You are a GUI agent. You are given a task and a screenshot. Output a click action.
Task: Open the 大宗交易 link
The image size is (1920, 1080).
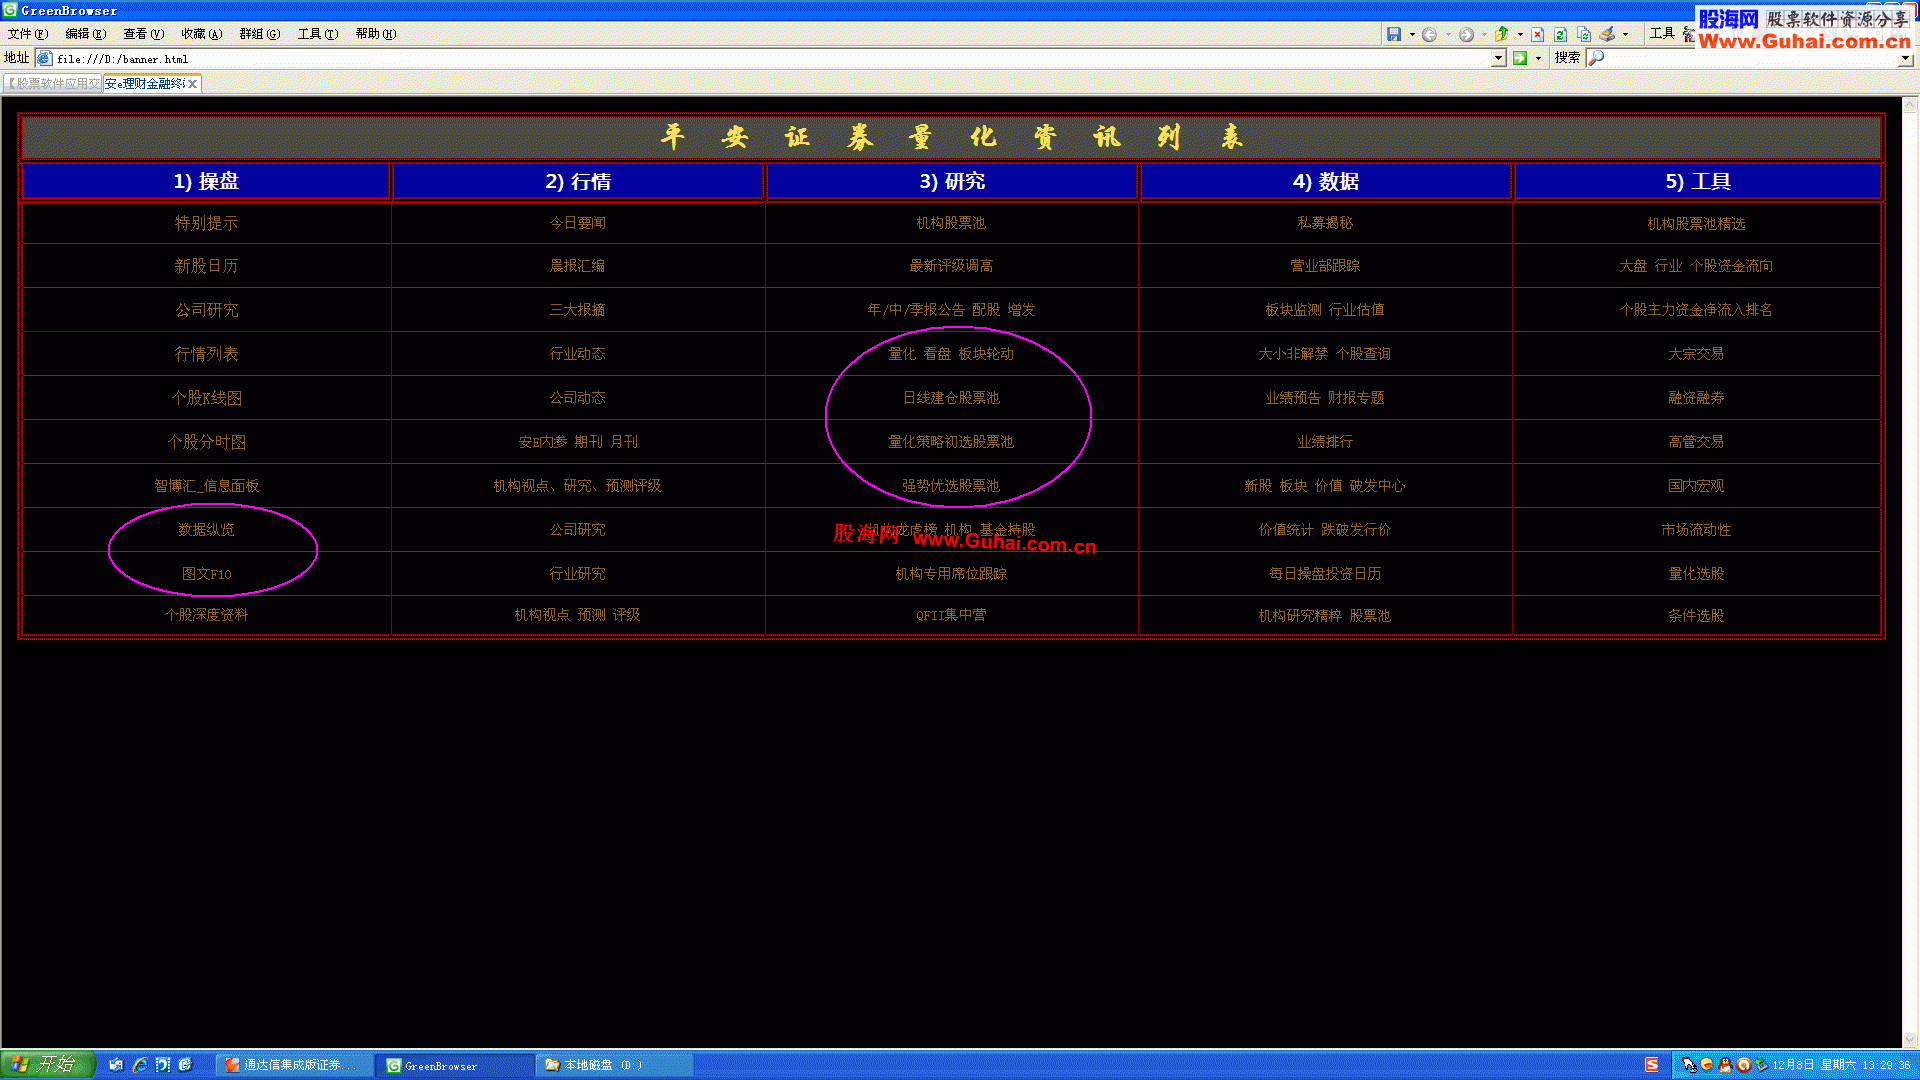[1696, 354]
